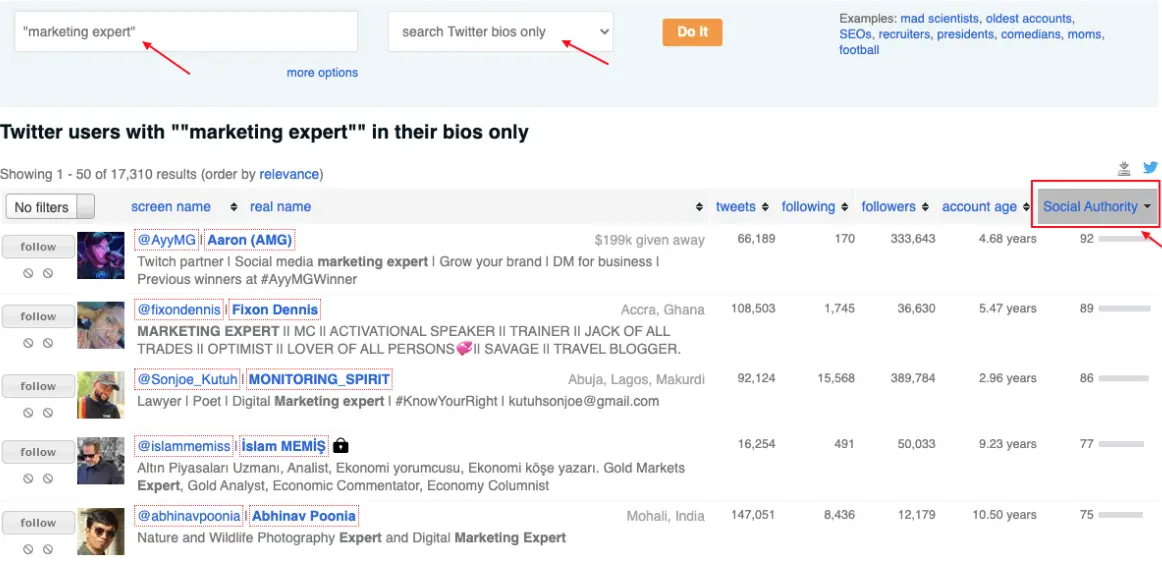Click the sort arrows next to tweets
Image resolution: width=1162 pixels, height=568 pixels.
(765, 207)
